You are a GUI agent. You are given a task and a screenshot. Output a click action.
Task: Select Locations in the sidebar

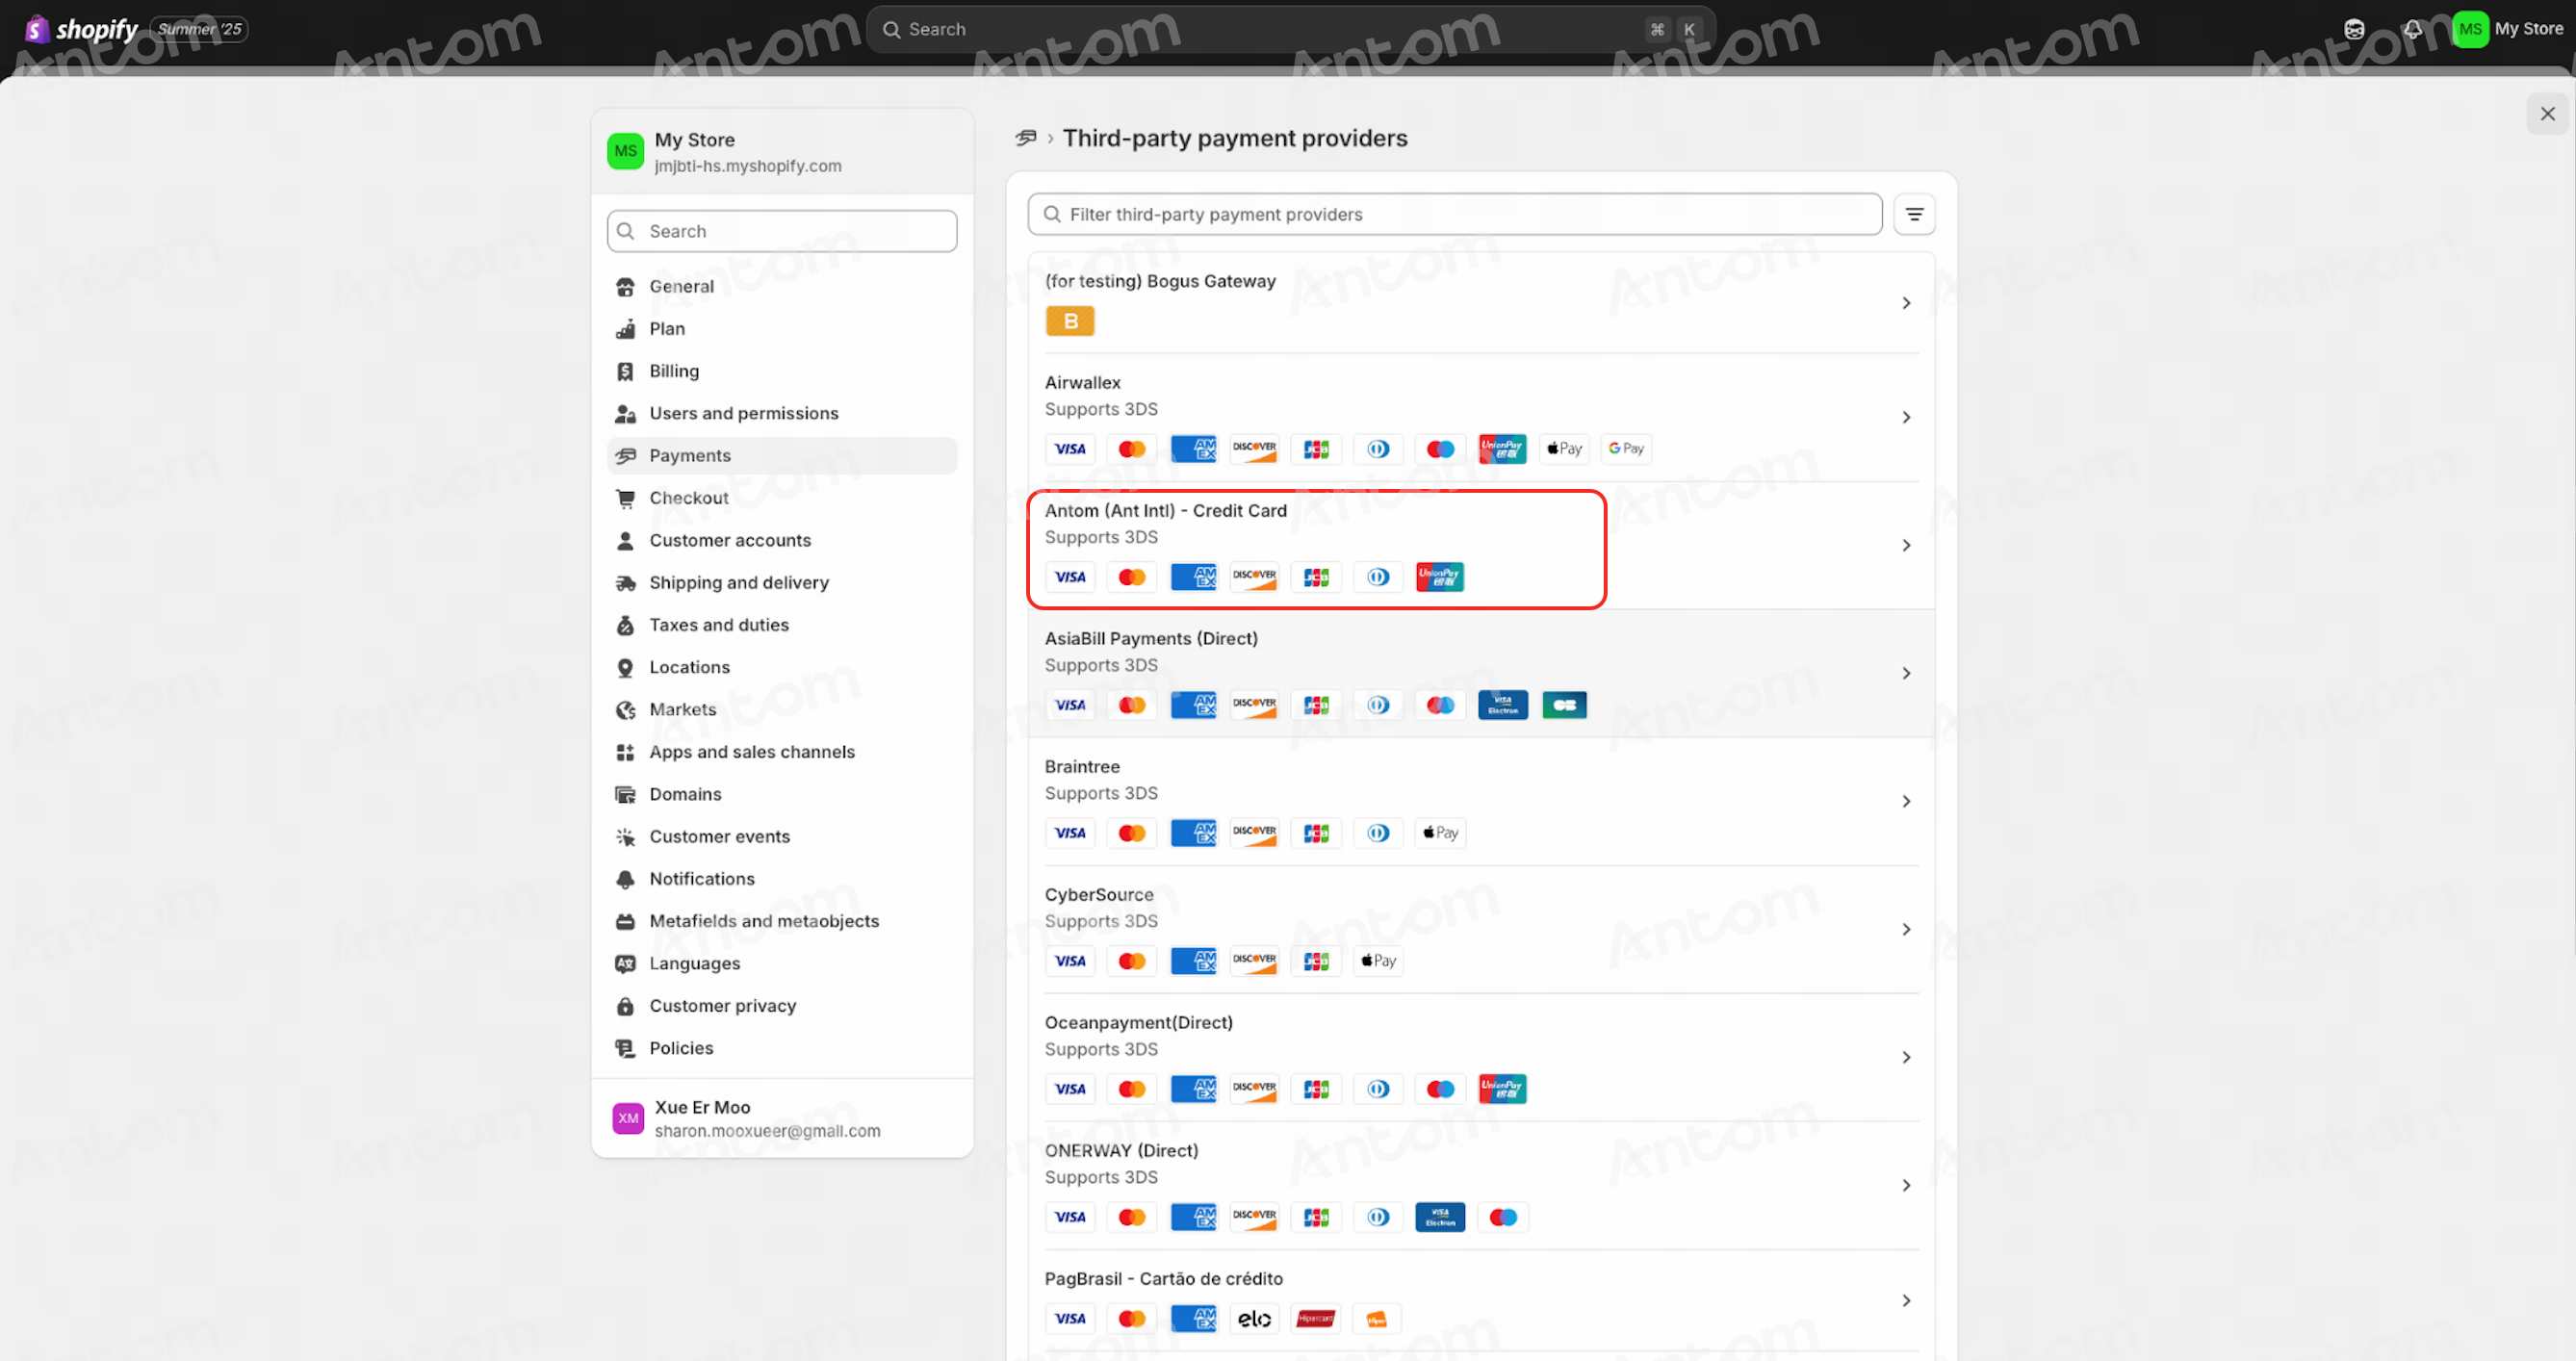(x=782, y=668)
